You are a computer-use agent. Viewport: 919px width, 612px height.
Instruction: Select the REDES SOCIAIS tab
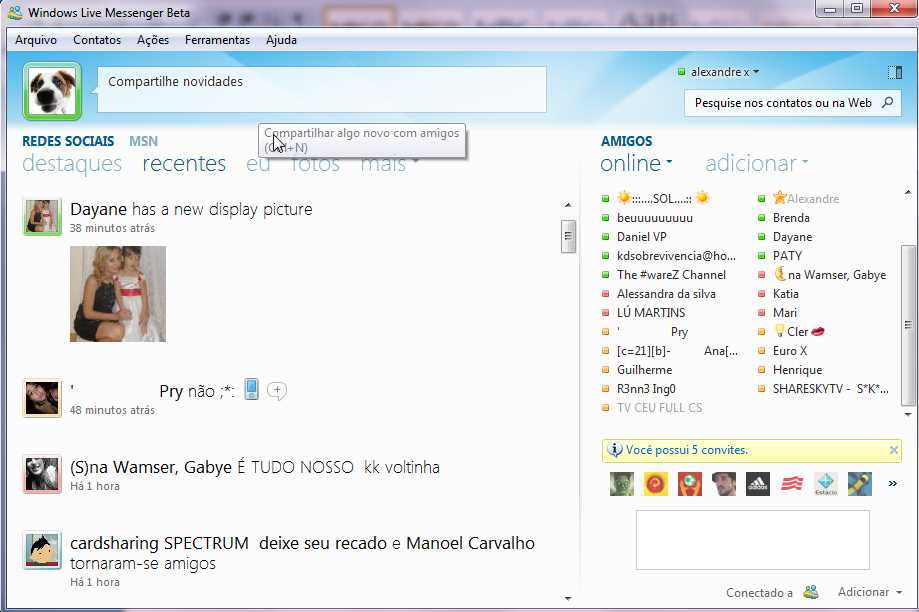[x=68, y=141]
